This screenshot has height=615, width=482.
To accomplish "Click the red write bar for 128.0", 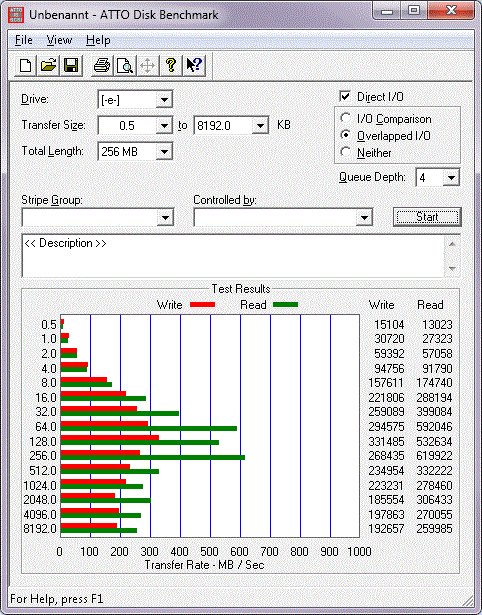I will click(110, 437).
